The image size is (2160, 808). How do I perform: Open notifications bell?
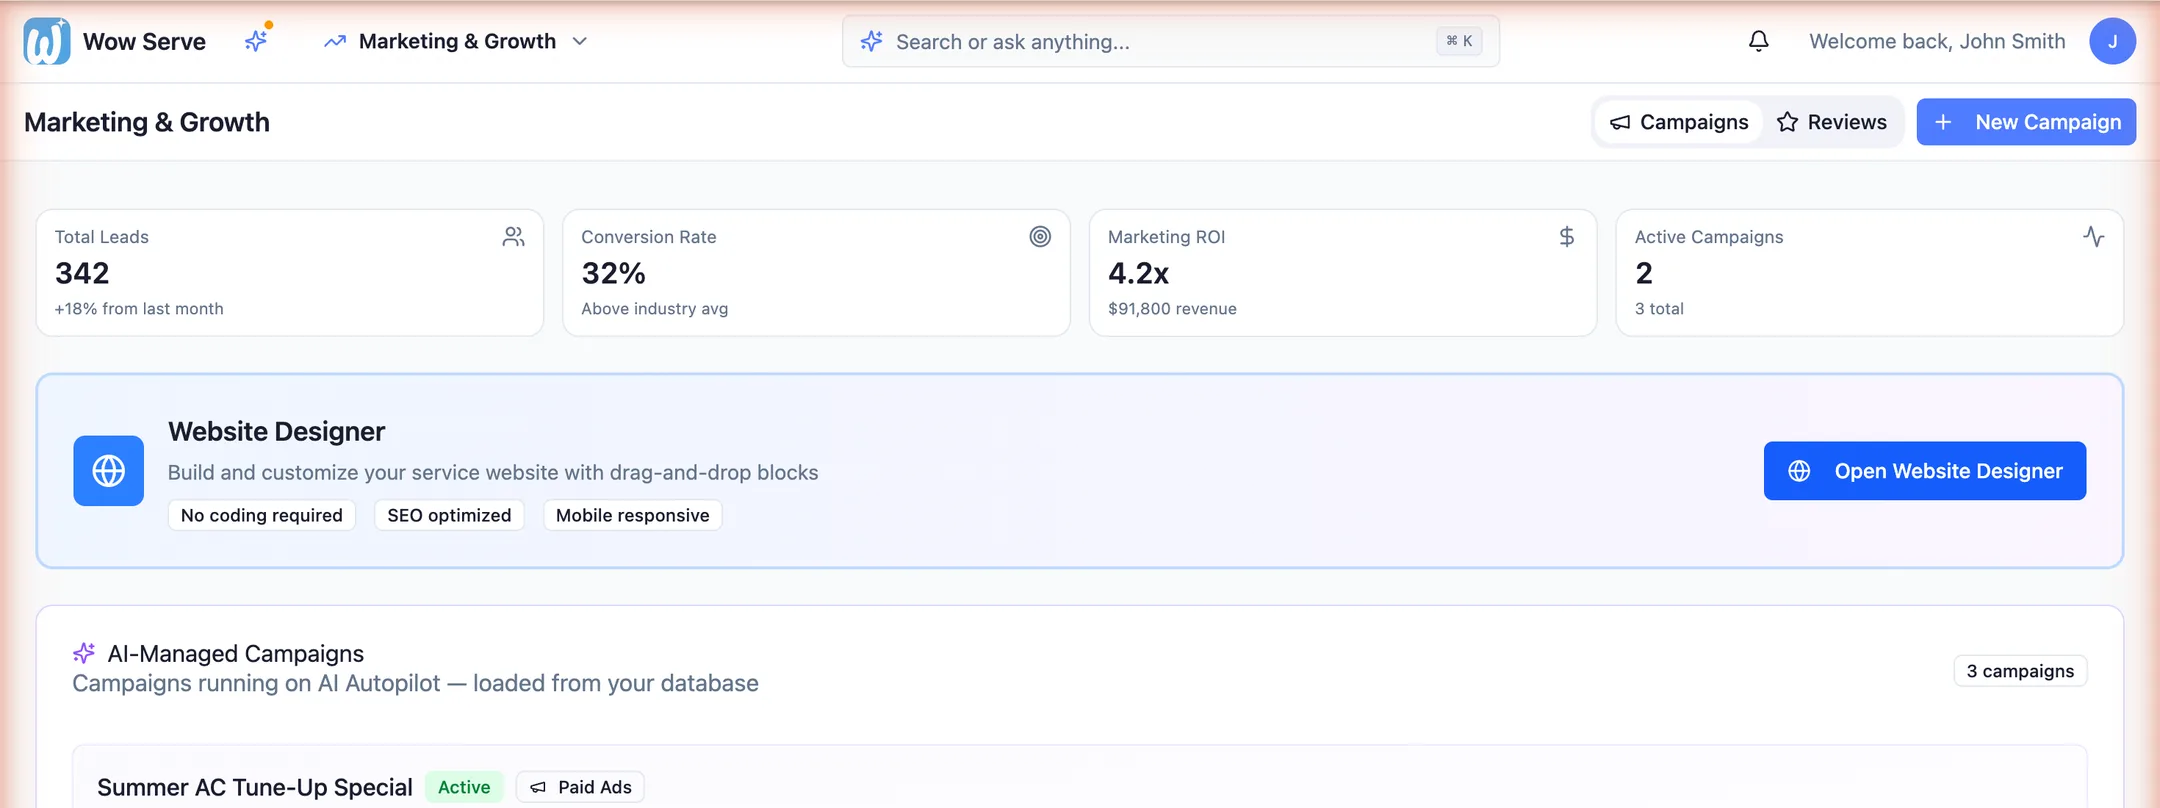click(x=1759, y=41)
